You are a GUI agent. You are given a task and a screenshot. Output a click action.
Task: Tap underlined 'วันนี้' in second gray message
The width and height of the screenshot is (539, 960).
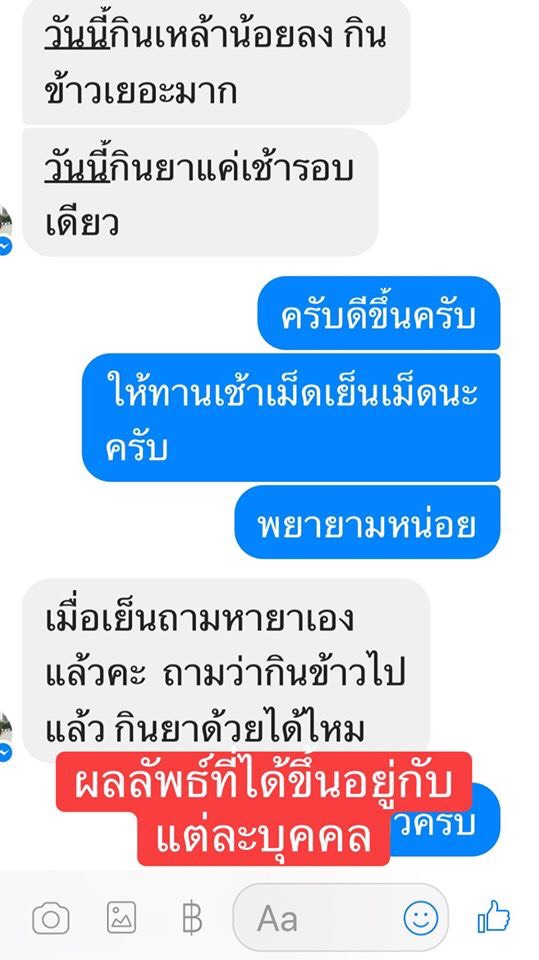click(x=77, y=167)
